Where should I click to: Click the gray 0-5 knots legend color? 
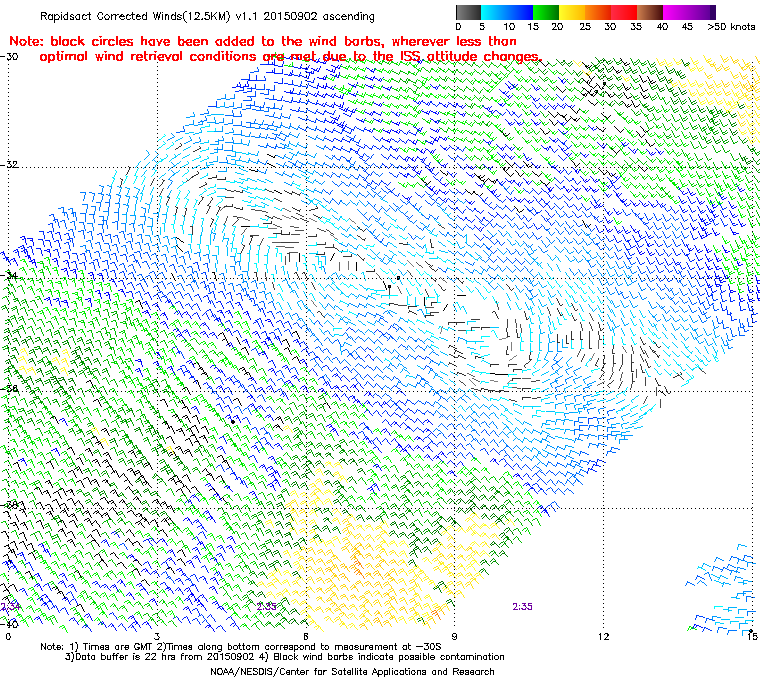[468, 12]
